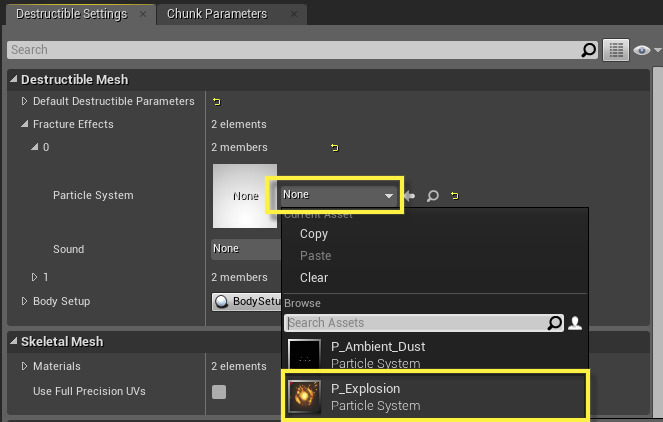Expand Fracture Effects element 1
Viewport: 663px width, 422px height.
pyautogui.click(x=35, y=277)
